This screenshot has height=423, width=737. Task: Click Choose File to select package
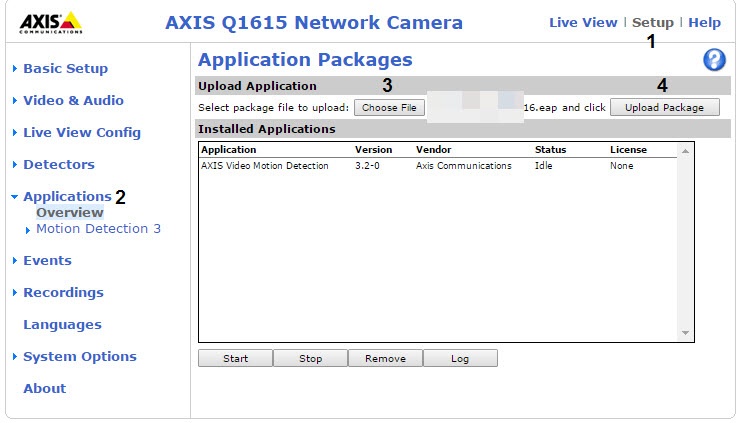[x=389, y=108]
